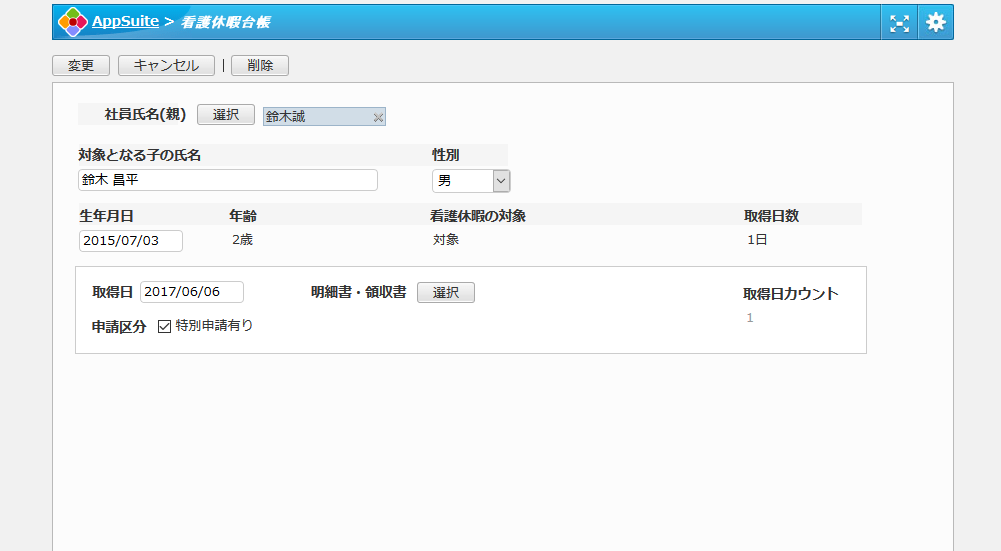Click the 生年月日 date field
The image size is (1001, 551).
pyautogui.click(x=131, y=241)
